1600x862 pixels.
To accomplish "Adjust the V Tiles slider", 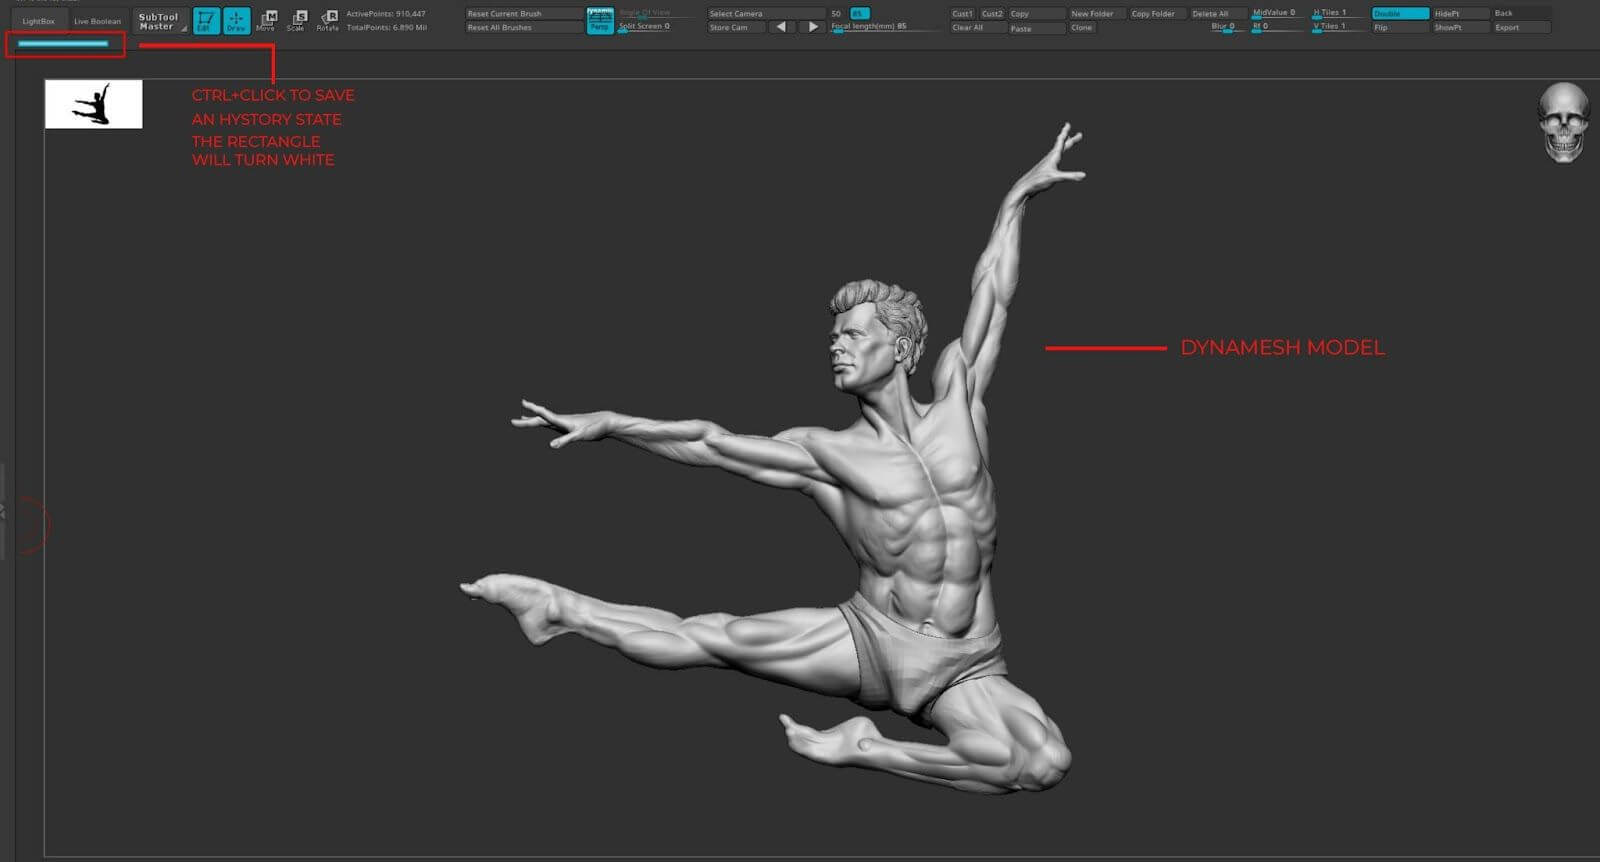I will (1338, 27).
